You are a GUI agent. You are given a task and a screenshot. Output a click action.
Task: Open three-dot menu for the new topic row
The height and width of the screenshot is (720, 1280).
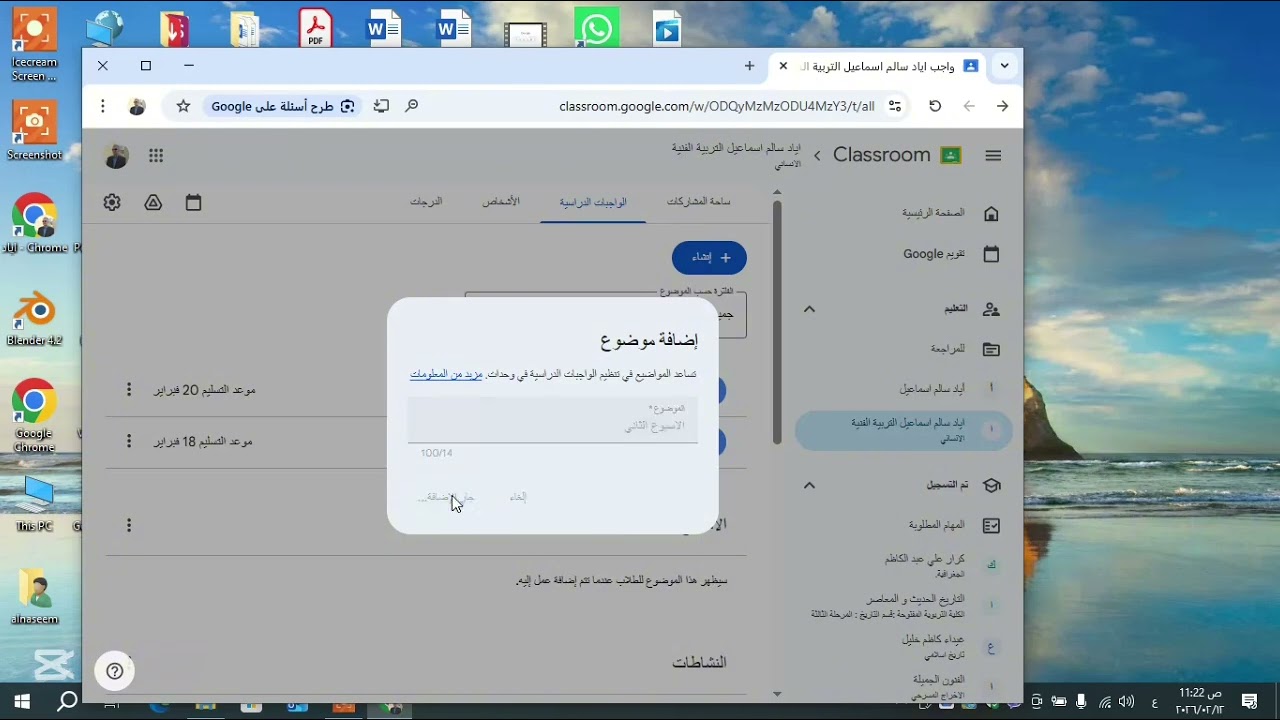tap(128, 525)
